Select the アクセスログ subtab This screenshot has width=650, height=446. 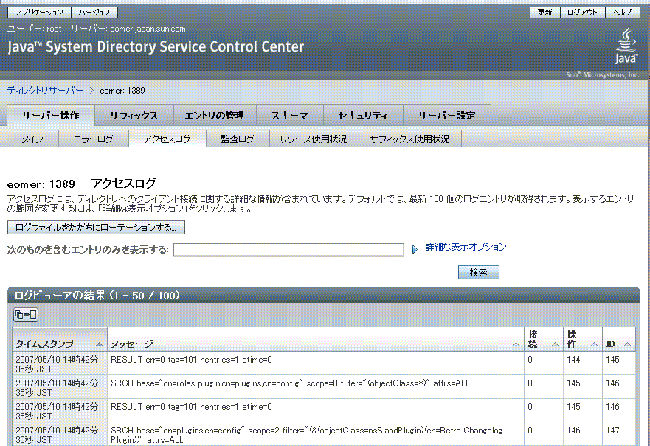coord(167,139)
